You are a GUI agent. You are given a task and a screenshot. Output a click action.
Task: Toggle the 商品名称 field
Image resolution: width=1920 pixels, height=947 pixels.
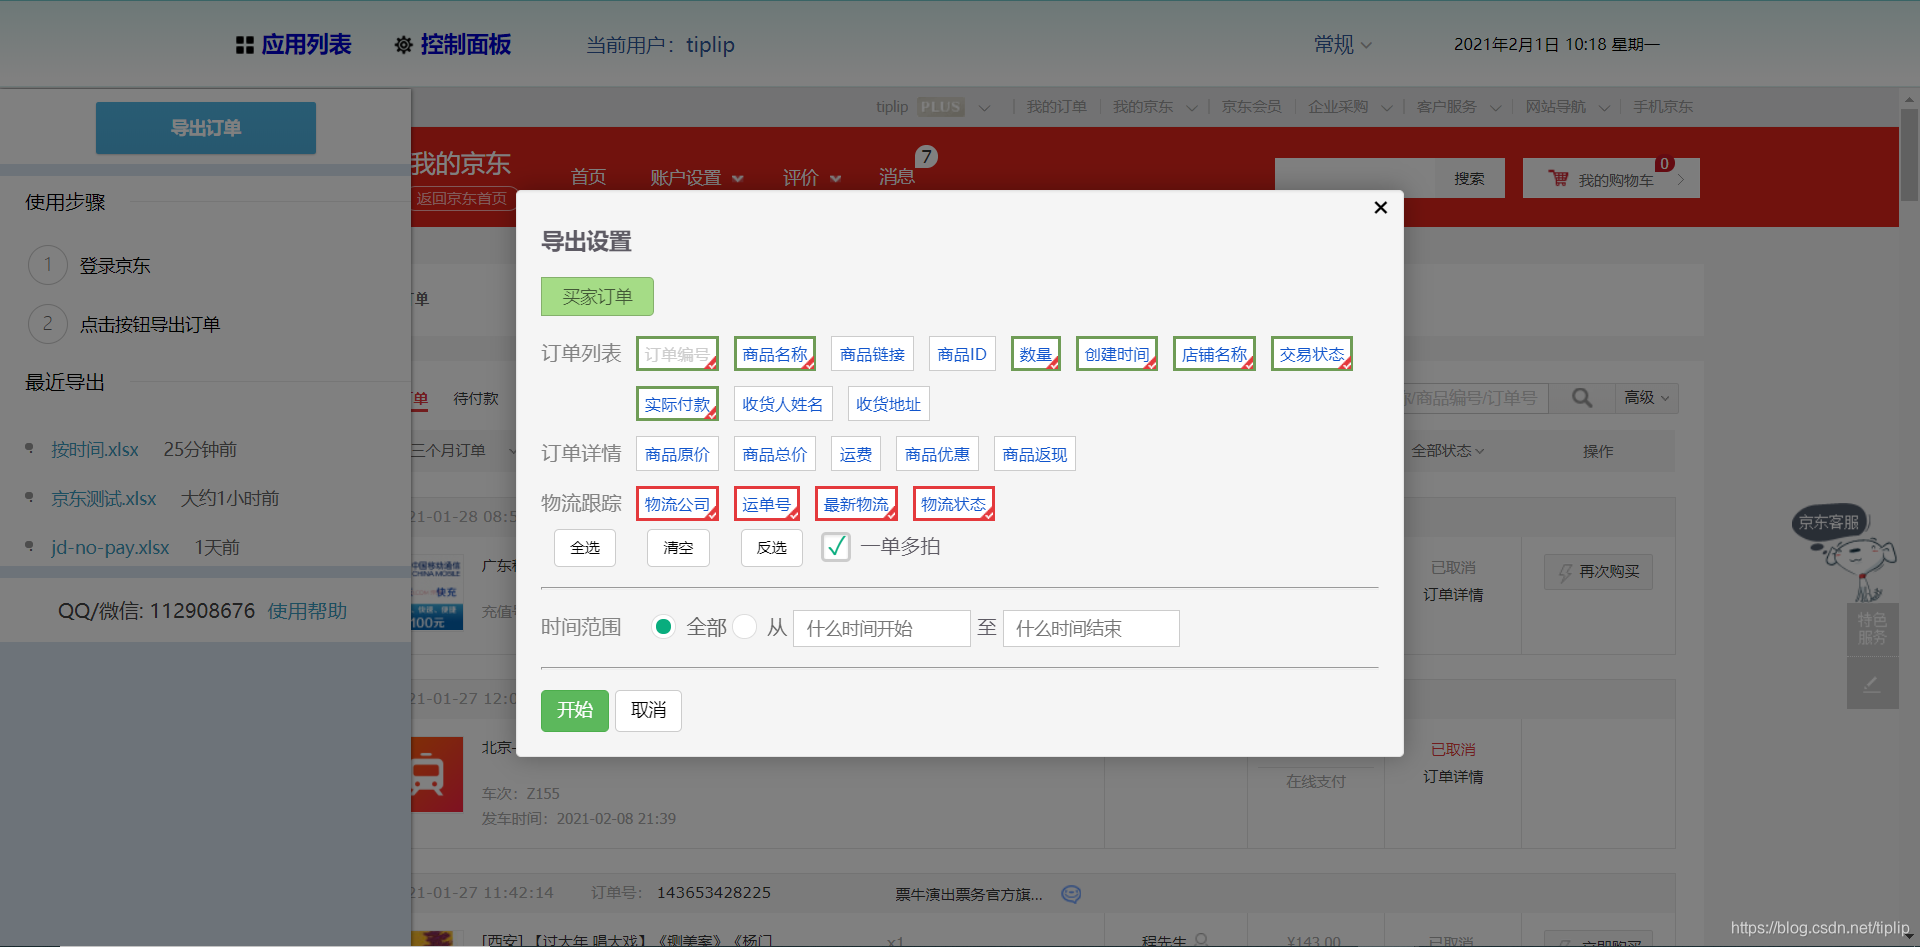tap(775, 354)
